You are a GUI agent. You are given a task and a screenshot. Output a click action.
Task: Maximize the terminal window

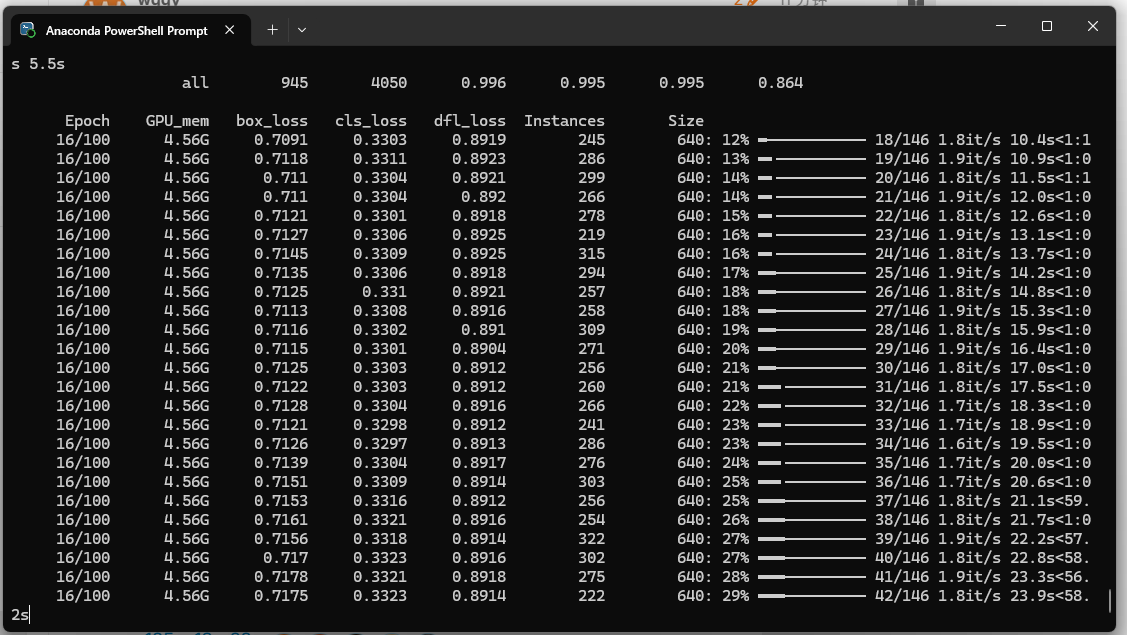pos(1047,26)
